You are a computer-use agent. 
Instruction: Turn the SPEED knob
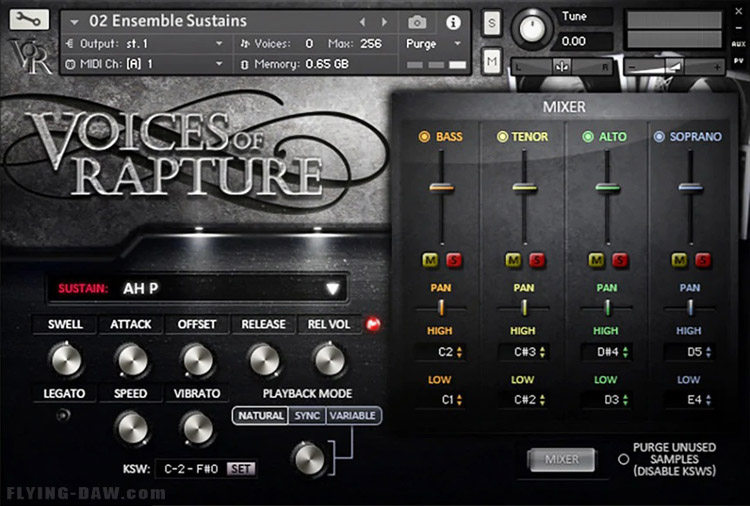point(132,428)
